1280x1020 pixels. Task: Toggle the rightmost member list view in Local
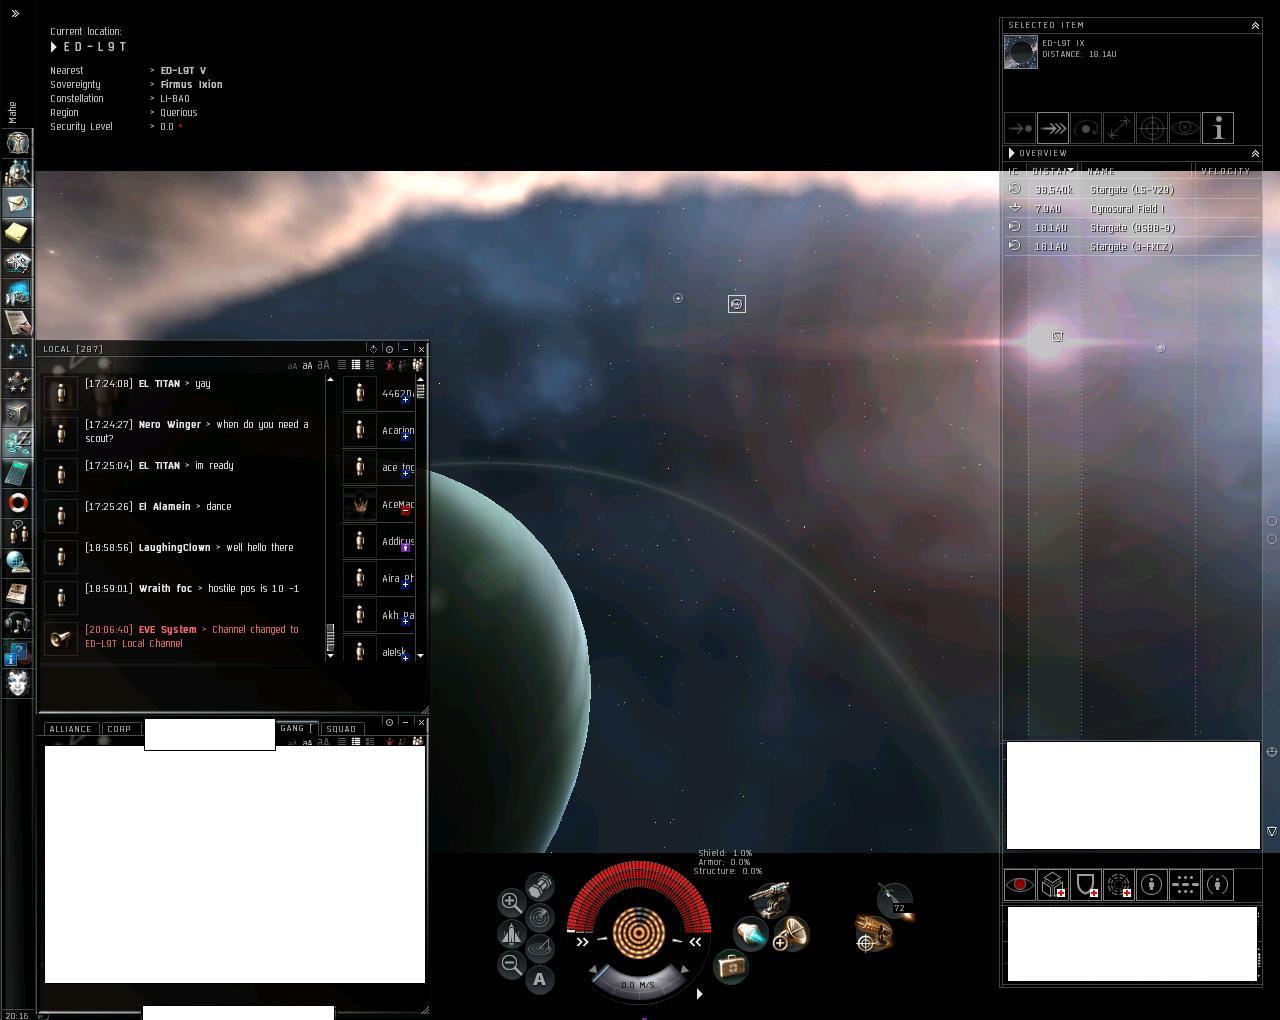[x=418, y=365]
